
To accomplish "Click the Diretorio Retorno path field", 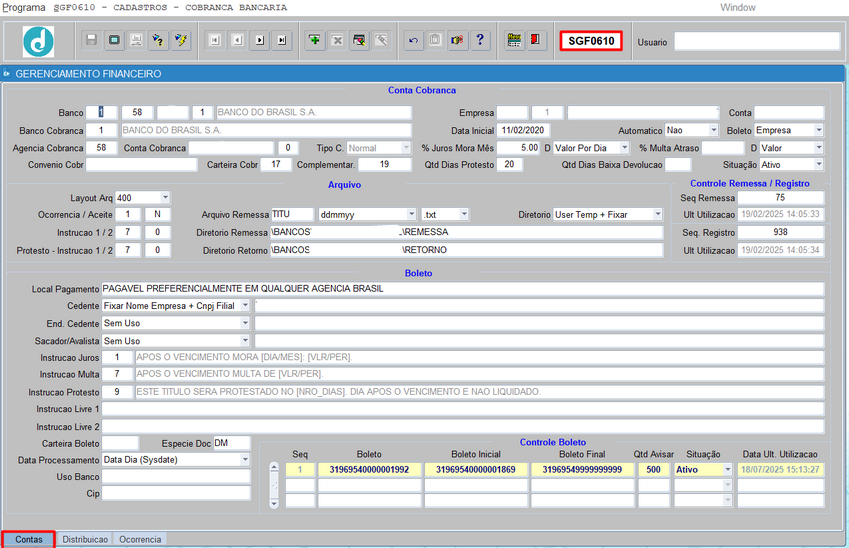I will coord(467,250).
